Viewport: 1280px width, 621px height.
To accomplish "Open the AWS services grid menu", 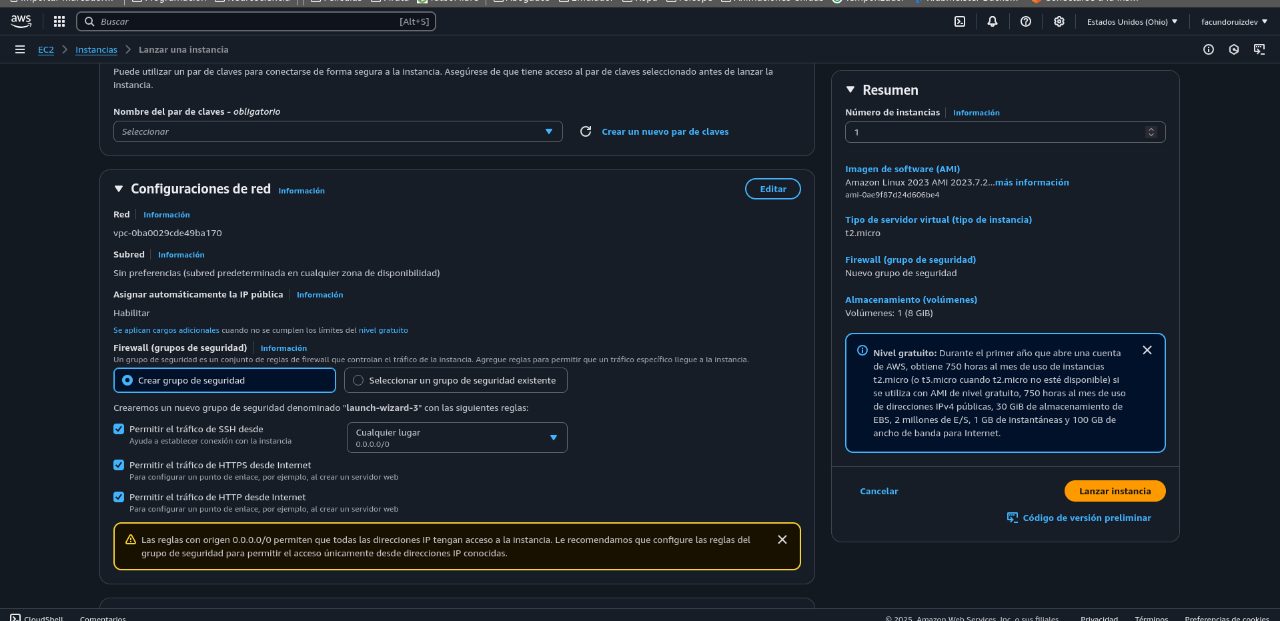I will pos(59,21).
